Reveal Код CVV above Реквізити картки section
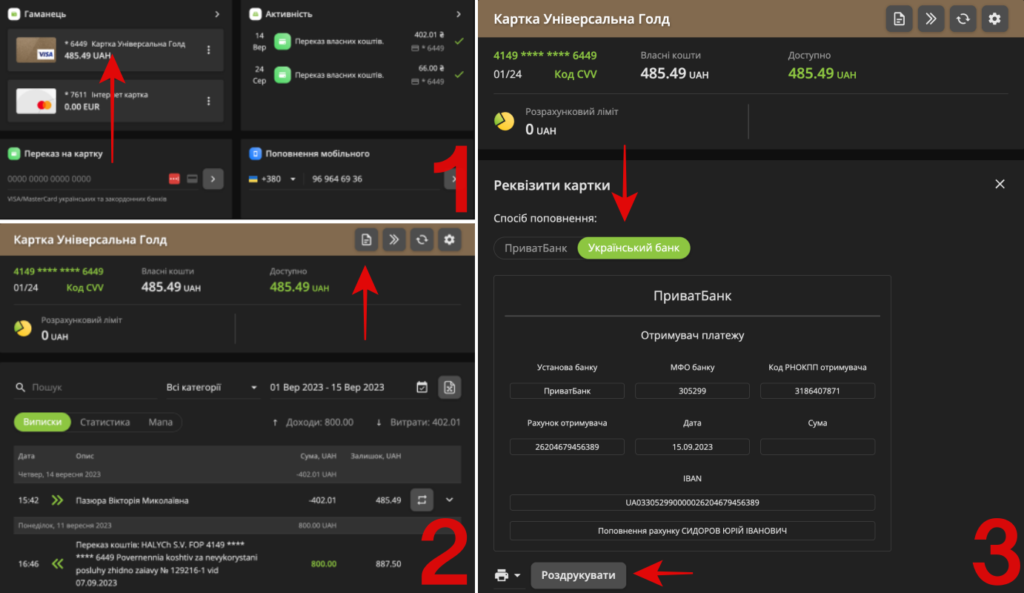Image resolution: width=1024 pixels, height=593 pixels. 575,74
